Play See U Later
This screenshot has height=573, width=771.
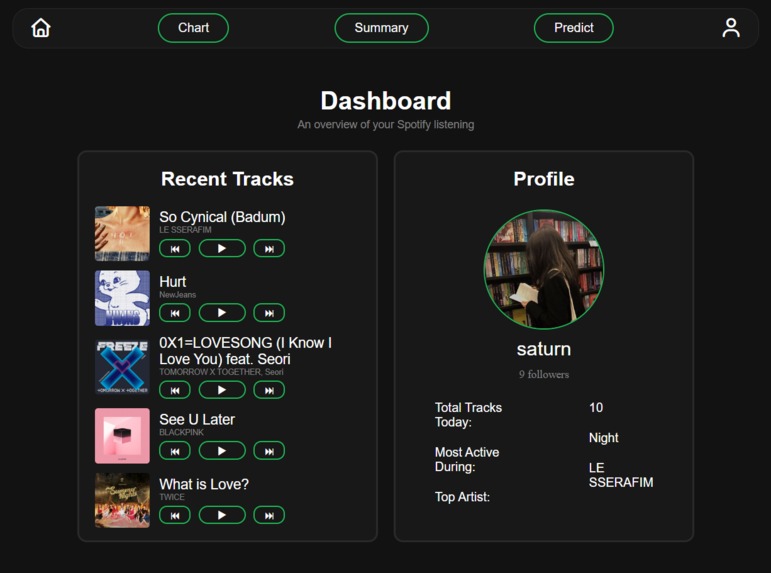pos(222,451)
